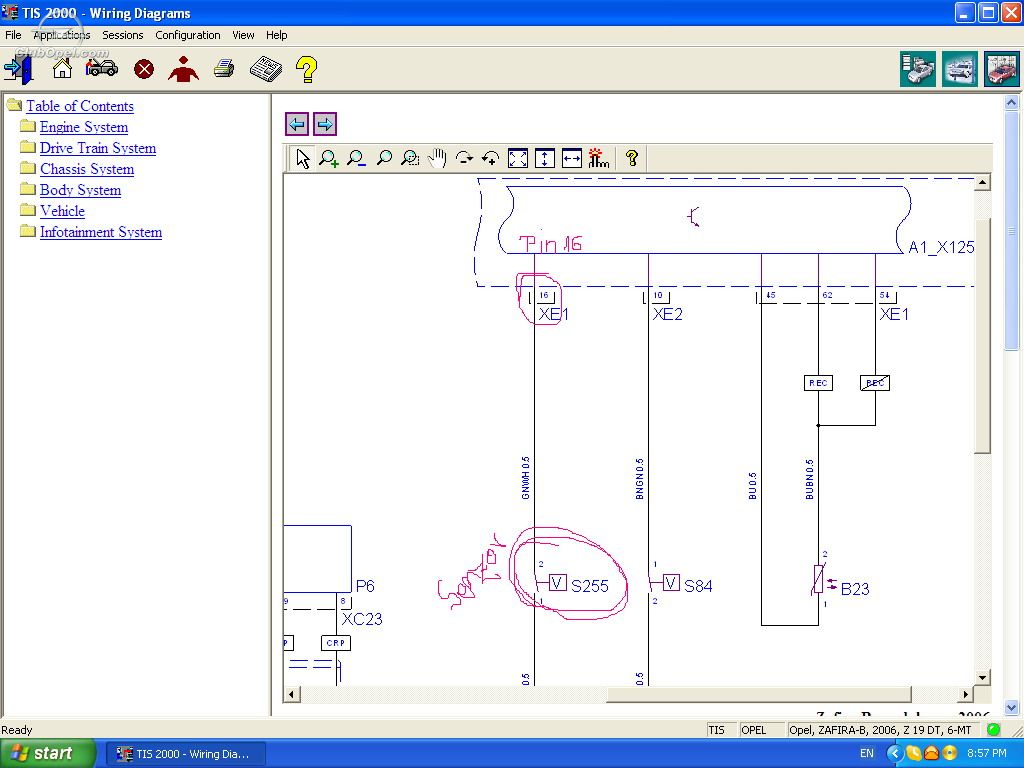Click the Engine System folder icon

click(x=27, y=125)
